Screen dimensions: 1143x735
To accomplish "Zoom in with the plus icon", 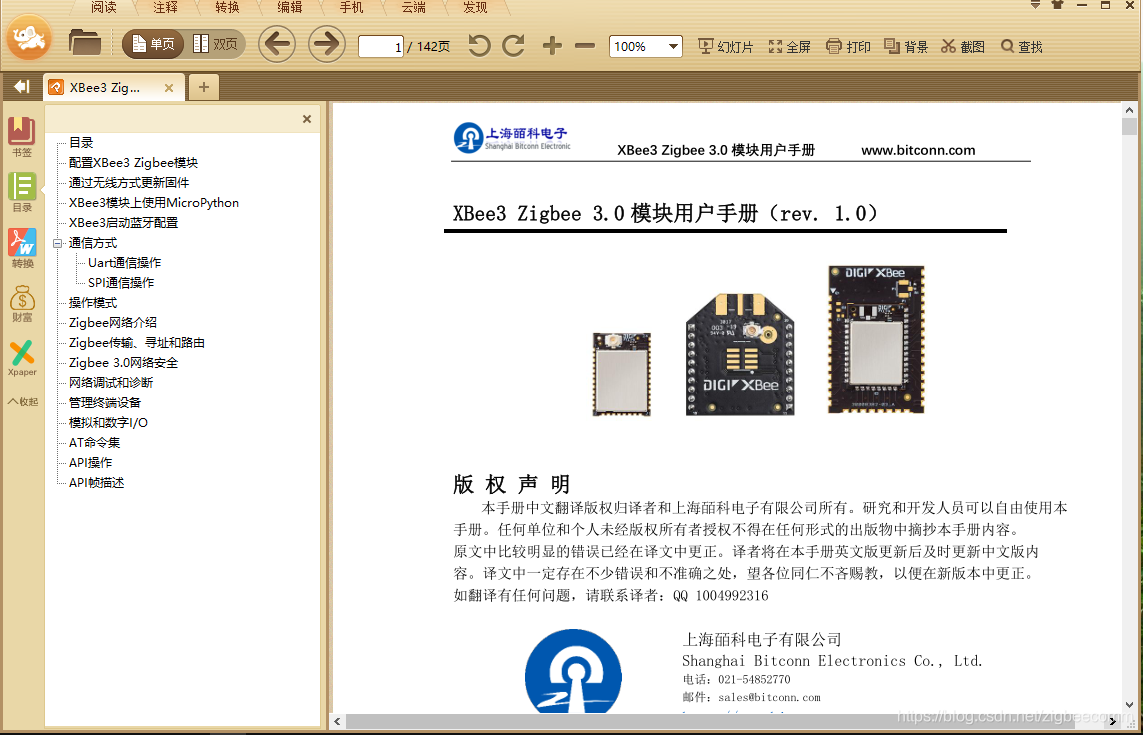I will pyautogui.click(x=553, y=46).
